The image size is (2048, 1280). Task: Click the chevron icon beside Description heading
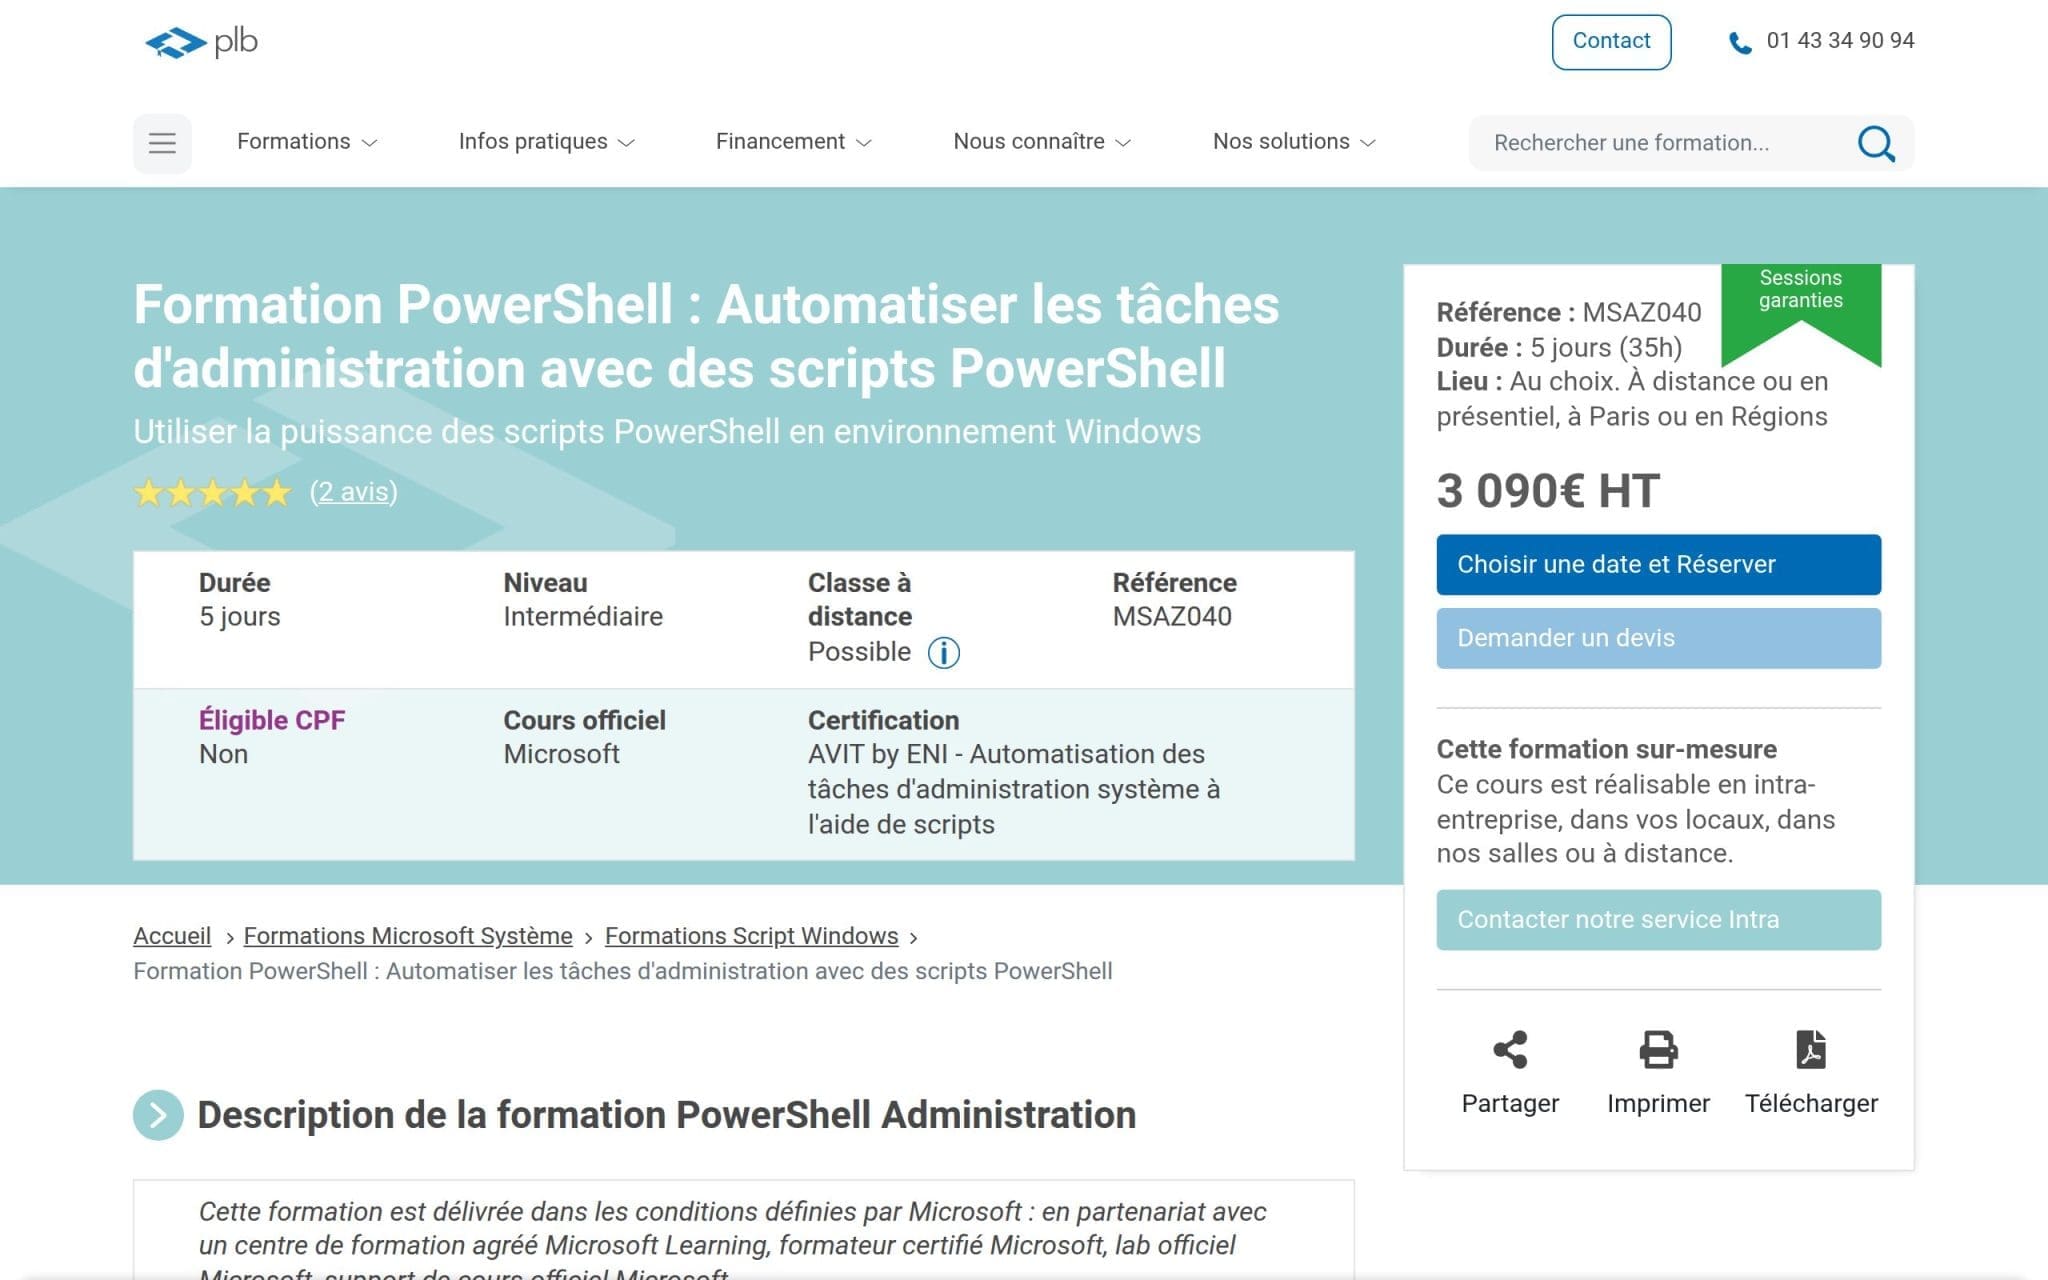(x=158, y=1115)
